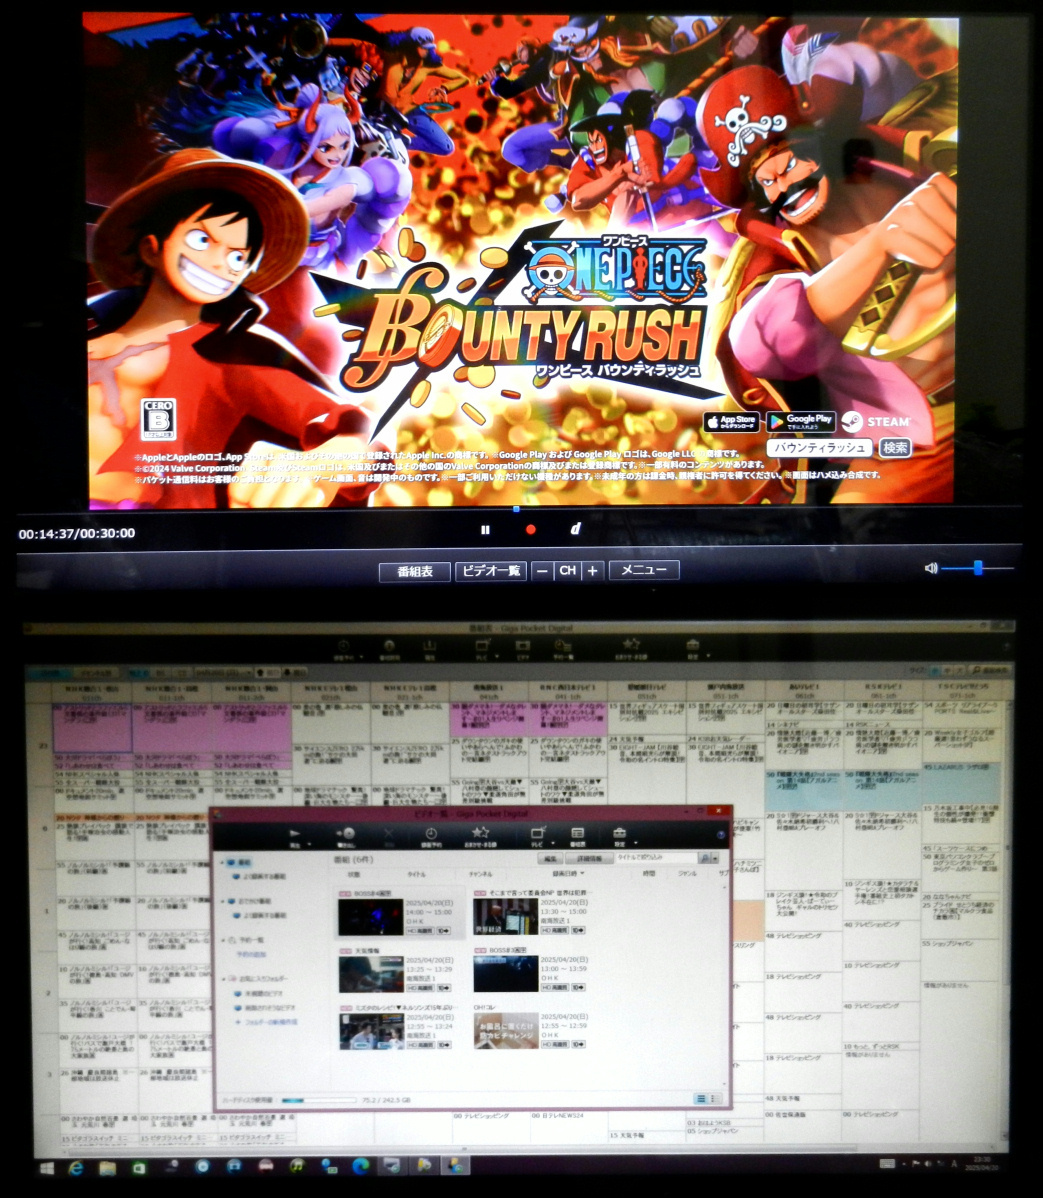Start recording with the red record button

(x=530, y=529)
